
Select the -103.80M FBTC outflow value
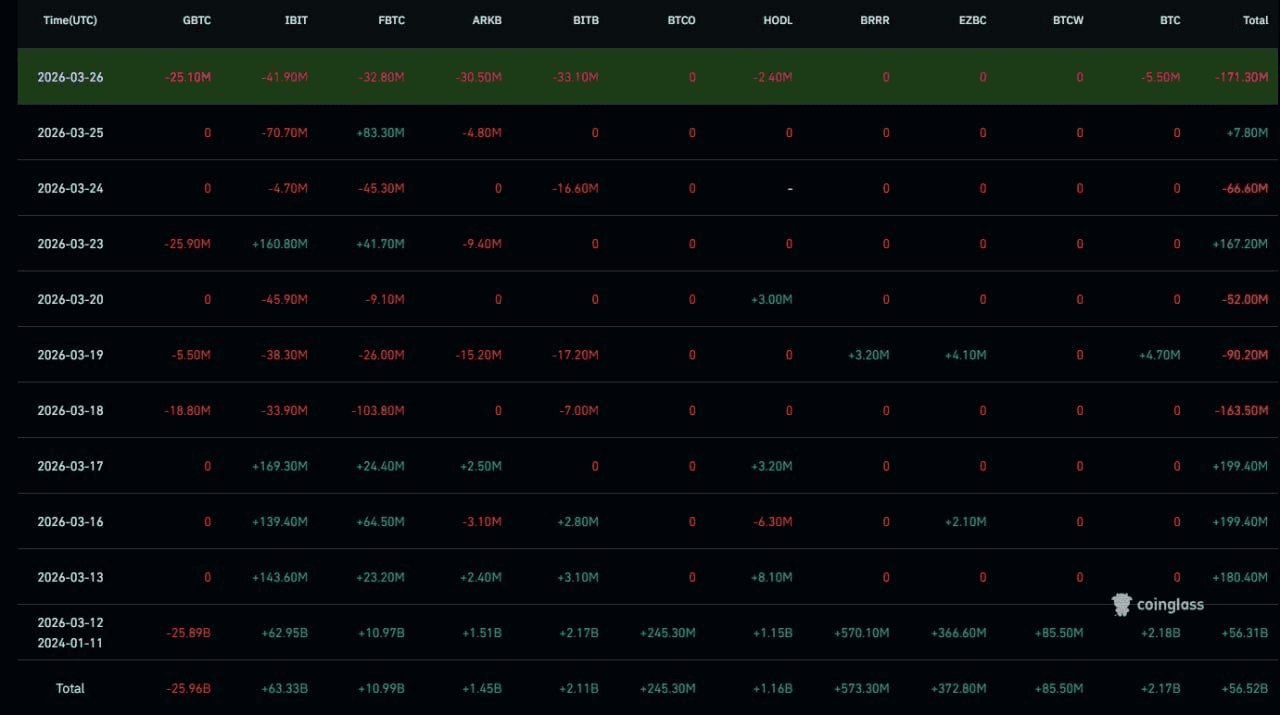378,411
